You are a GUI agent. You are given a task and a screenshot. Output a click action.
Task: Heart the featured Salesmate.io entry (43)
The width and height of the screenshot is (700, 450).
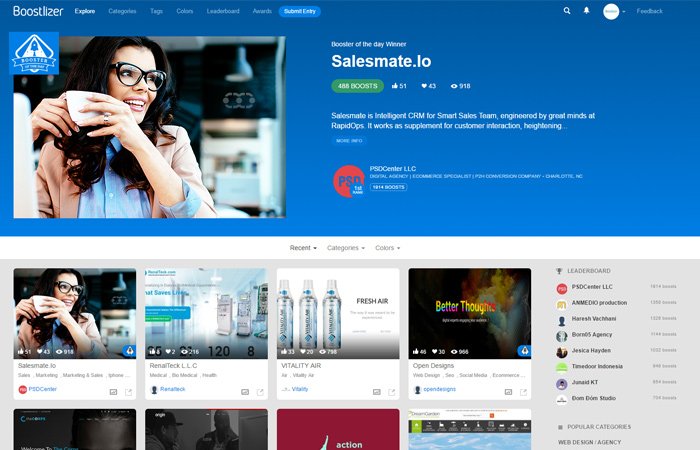[x=429, y=86]
